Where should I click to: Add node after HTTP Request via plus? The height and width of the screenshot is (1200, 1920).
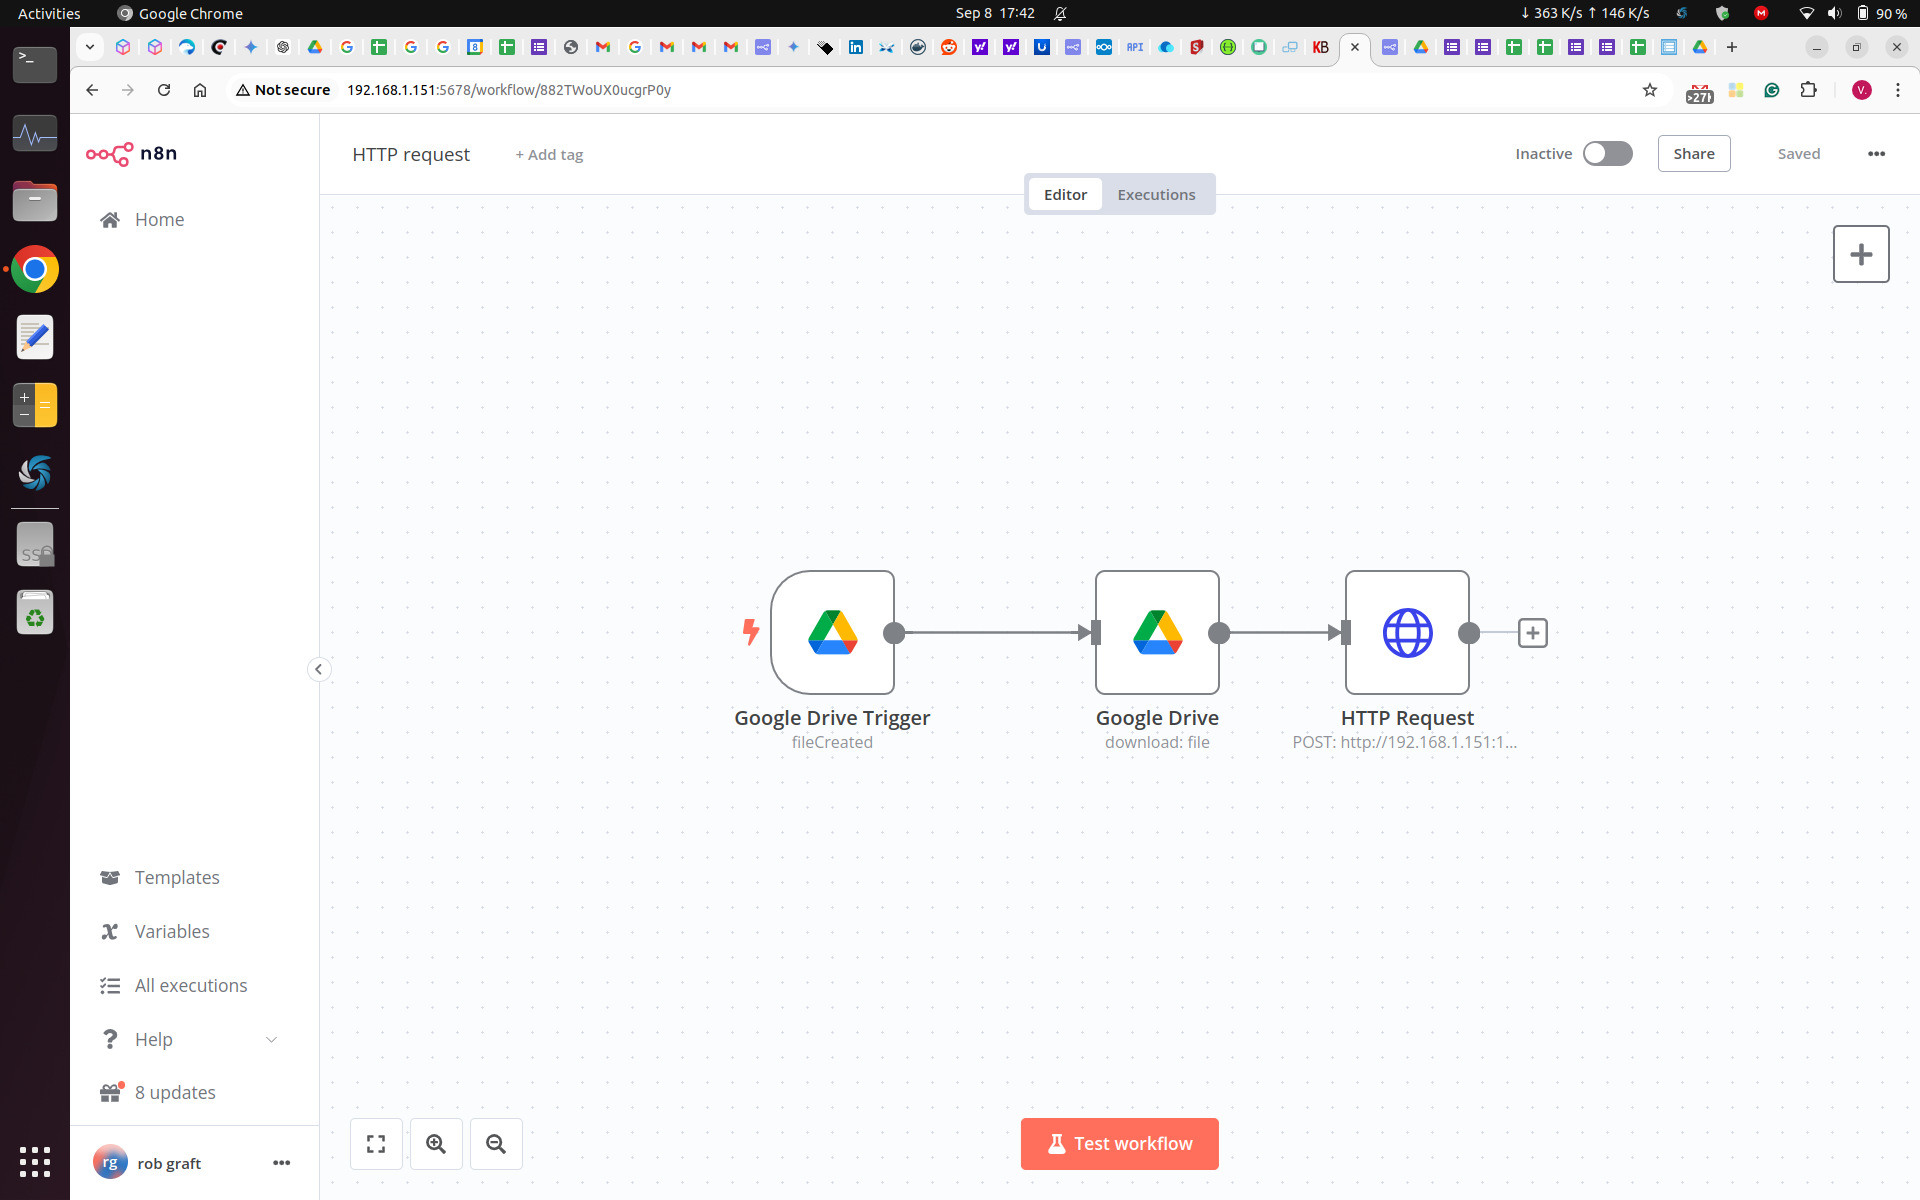click(1532, 633)
